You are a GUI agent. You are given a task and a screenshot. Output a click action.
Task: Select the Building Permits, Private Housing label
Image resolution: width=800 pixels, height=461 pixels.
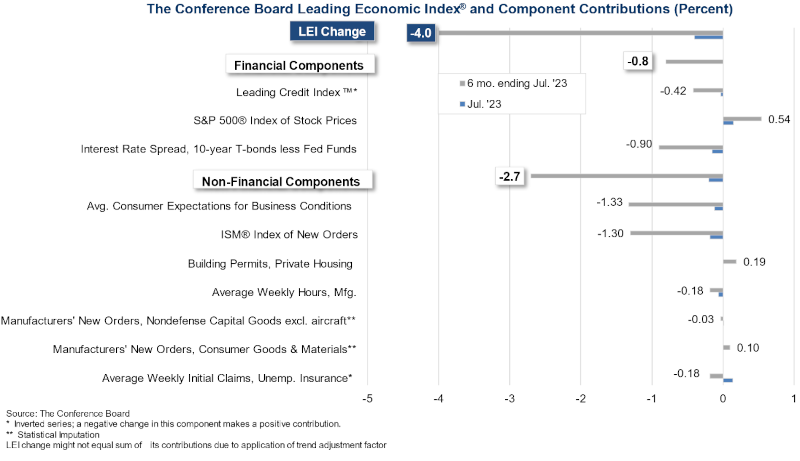click(270, 264)
